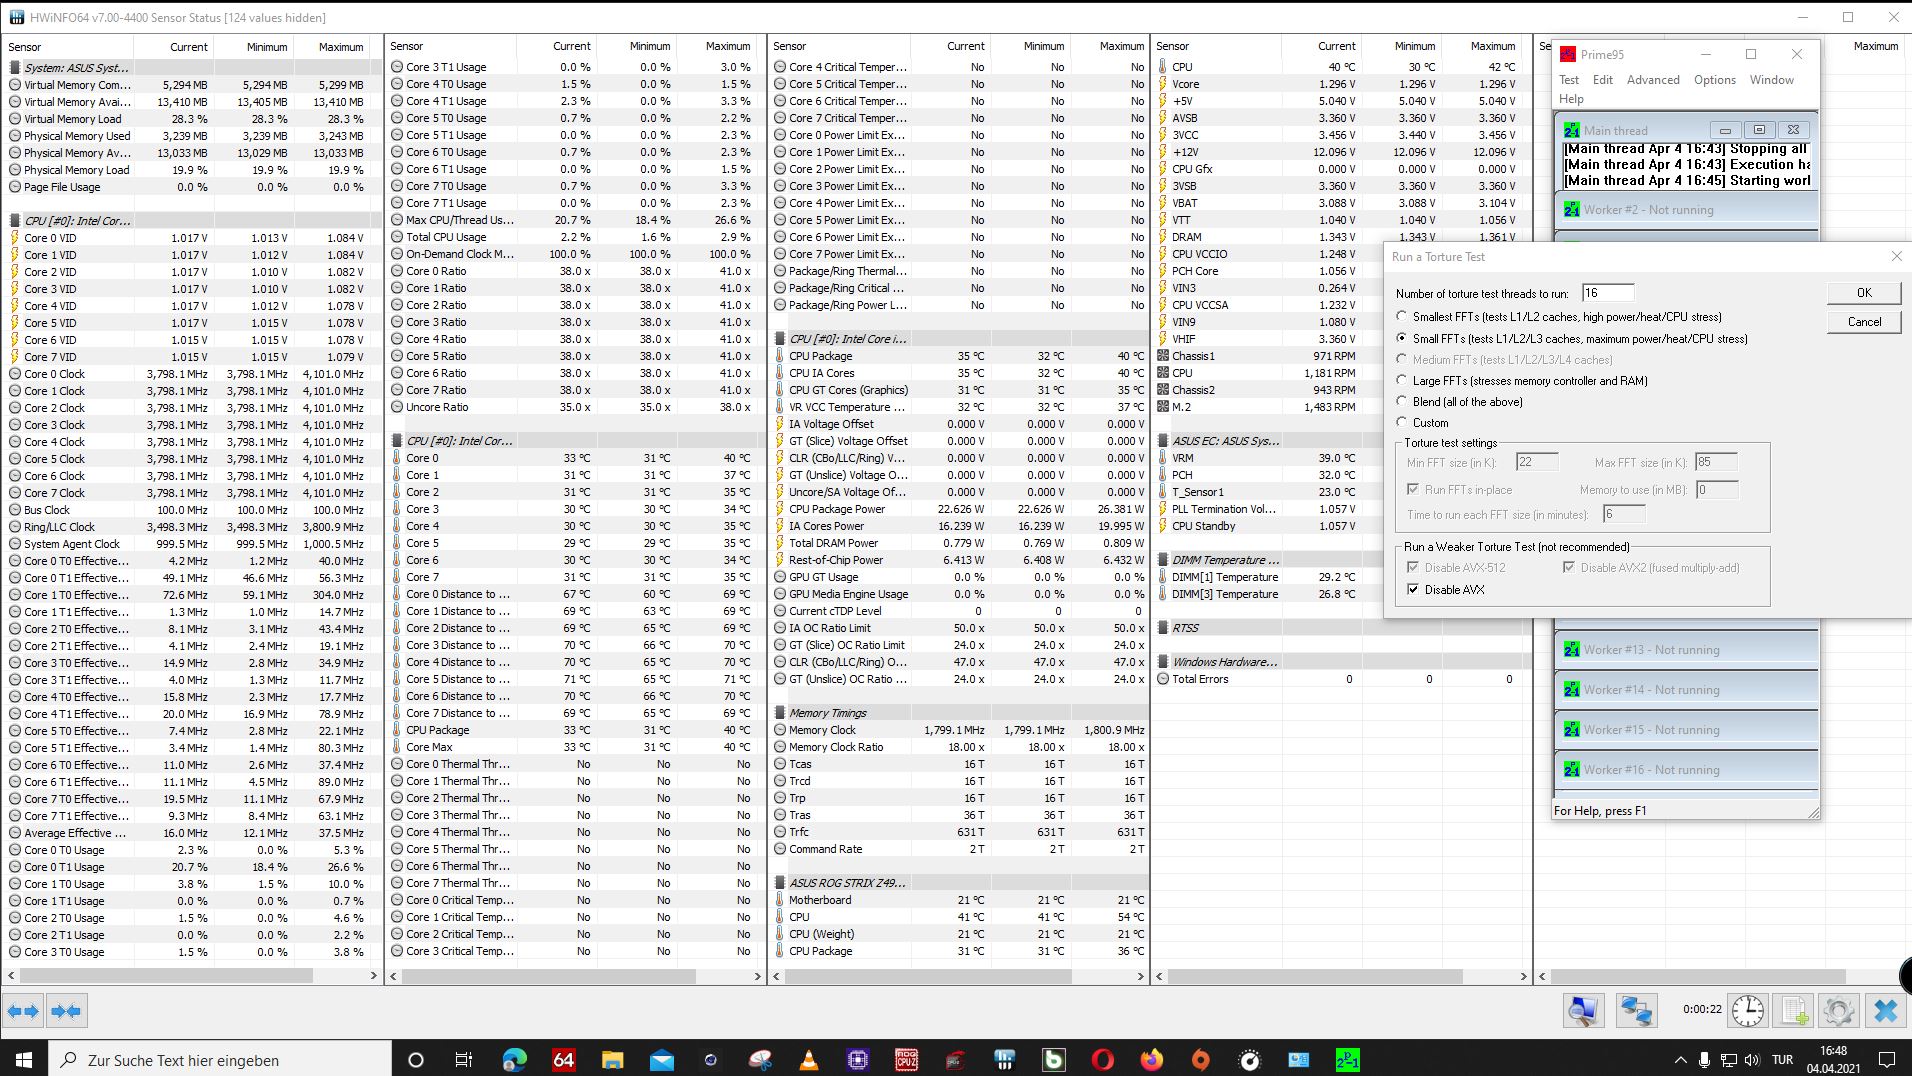Click the Worker #13 icon in Prime95
This screenshot has width=1912, height=1076.
point(1572,650)
